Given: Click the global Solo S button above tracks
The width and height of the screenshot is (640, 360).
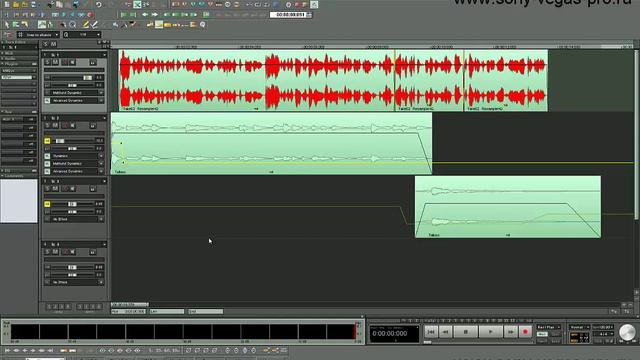Looking at the screenshot, I should 46,44.
